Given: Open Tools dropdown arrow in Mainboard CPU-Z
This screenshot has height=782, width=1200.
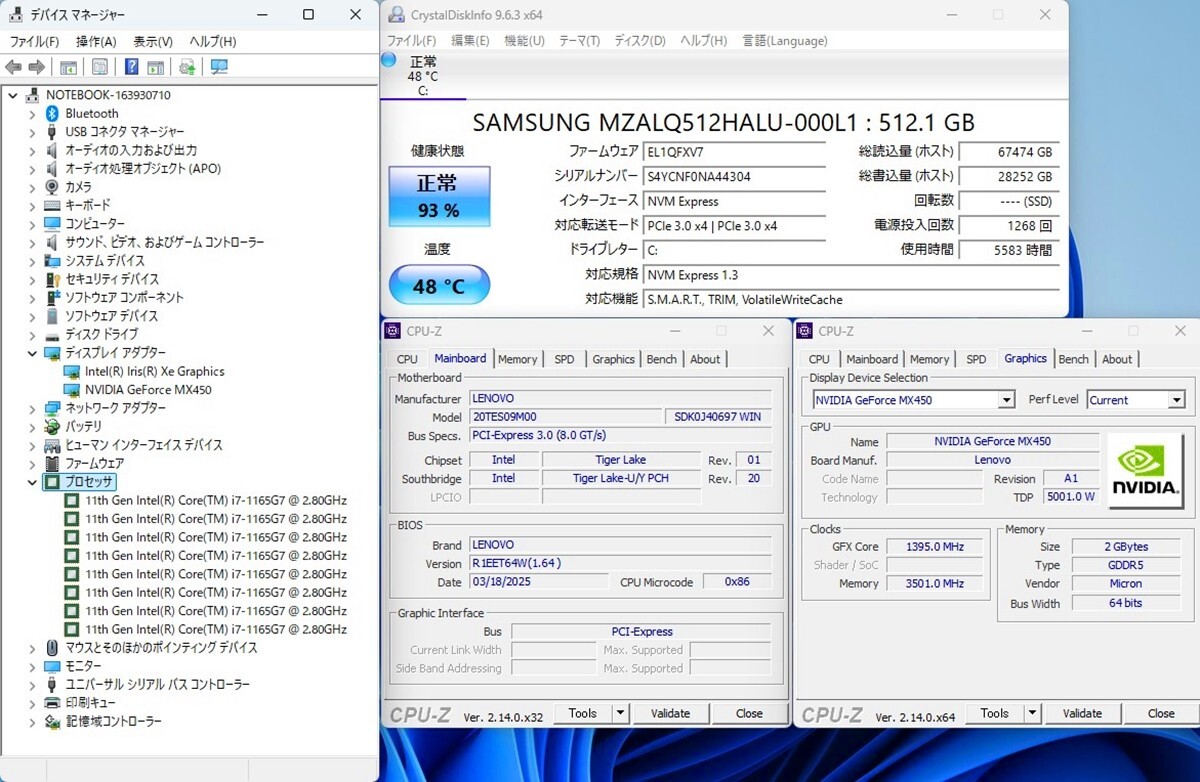Looking at the screenshot, I should pyautogui.click(x=620, y=713).
